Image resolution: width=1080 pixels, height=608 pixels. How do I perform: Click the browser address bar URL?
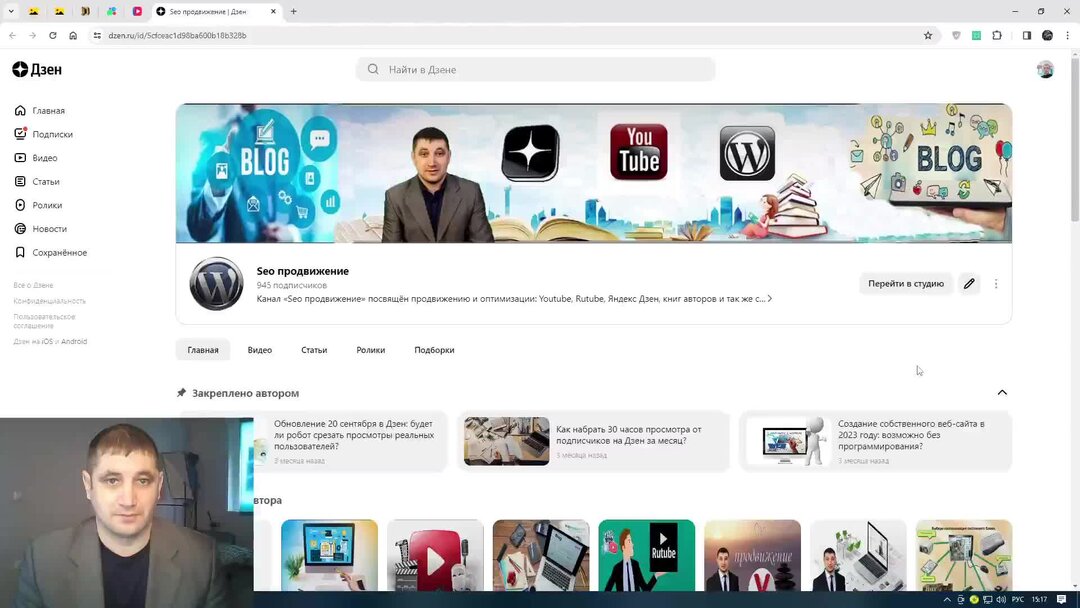pyautogui.click(x=177, y=35)
